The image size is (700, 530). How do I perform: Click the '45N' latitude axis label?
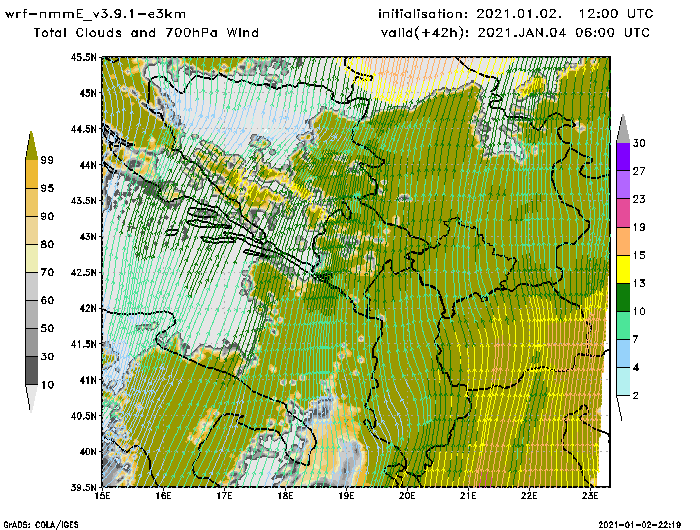88,93
